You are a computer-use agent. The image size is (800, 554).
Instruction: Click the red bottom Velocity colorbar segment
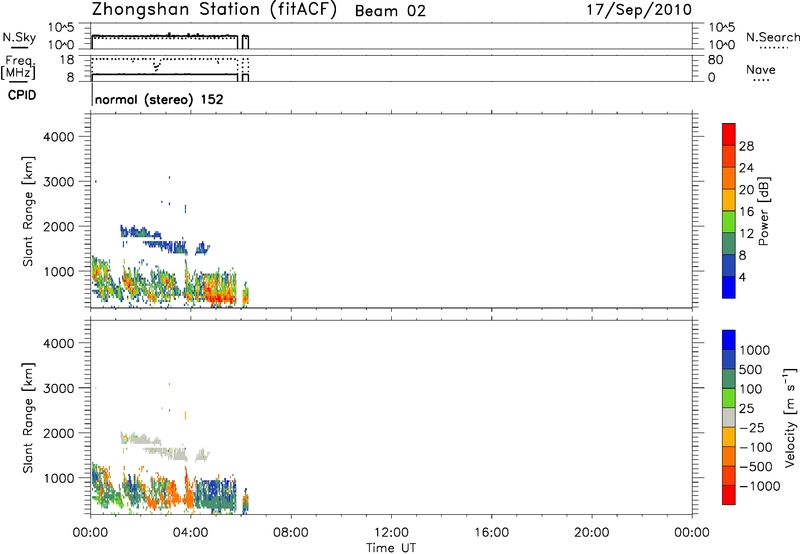click(729, 495)
